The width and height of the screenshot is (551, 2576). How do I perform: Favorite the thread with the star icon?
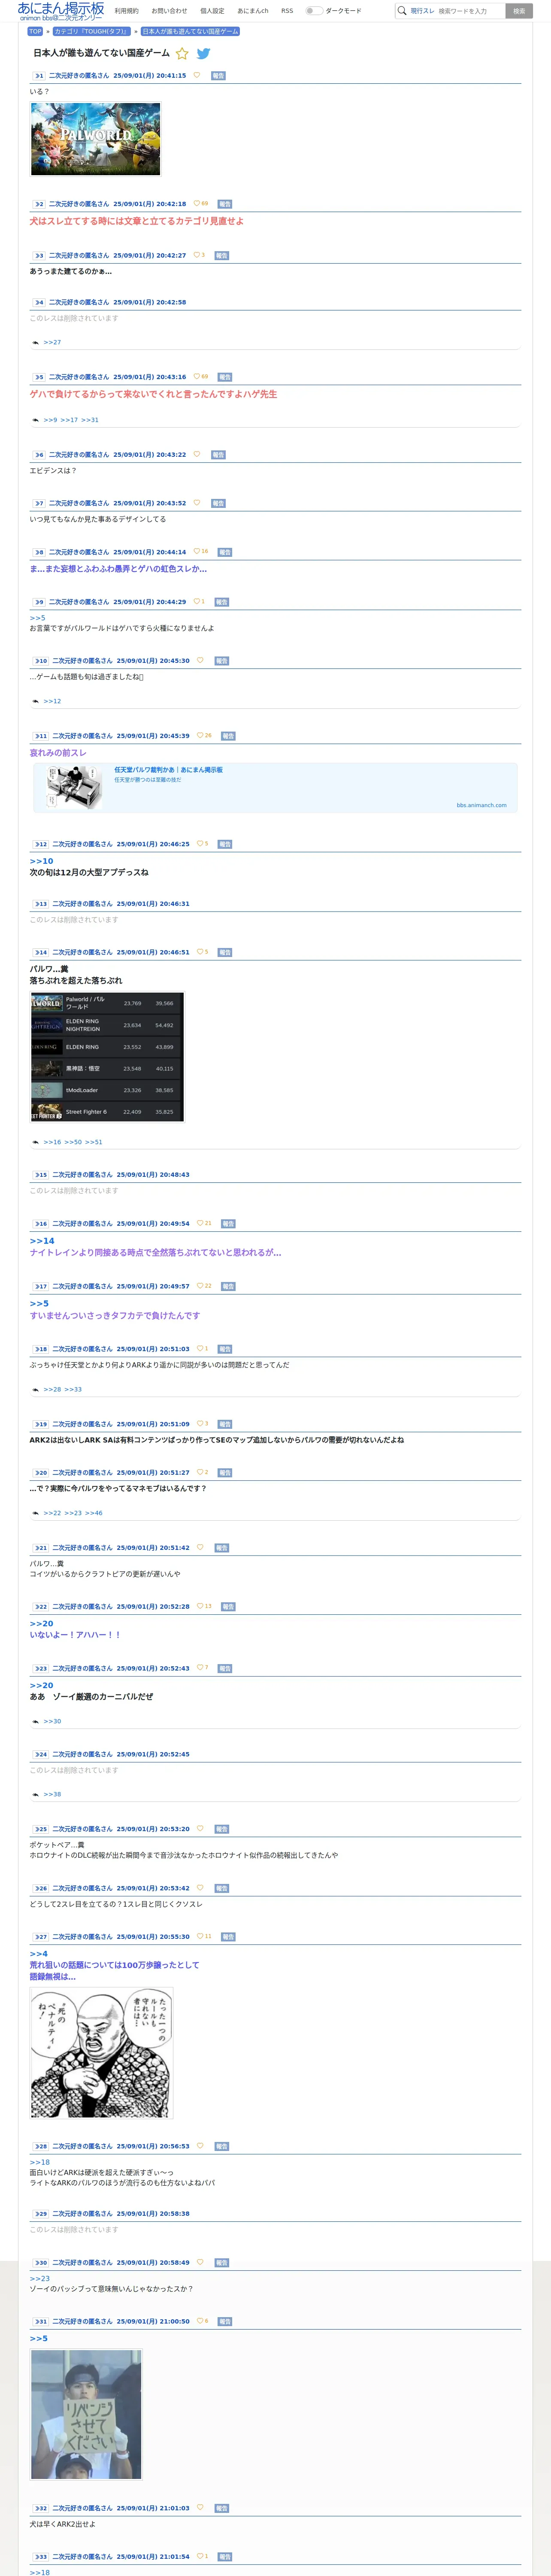point(182,54)
